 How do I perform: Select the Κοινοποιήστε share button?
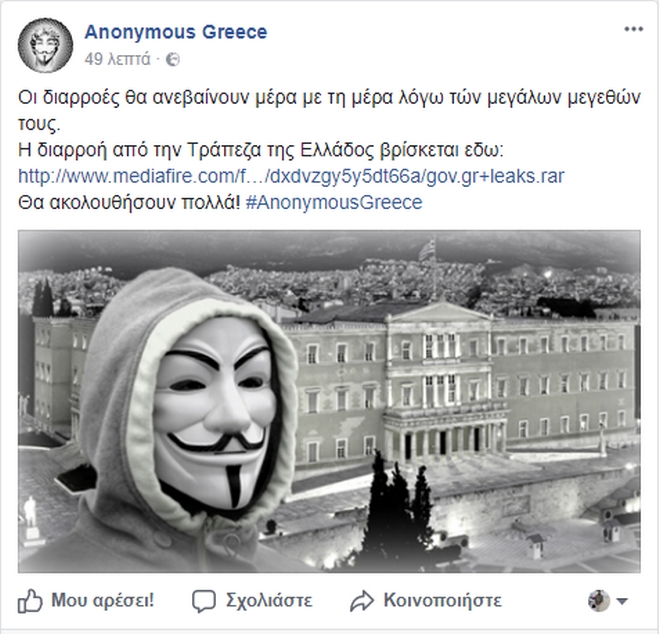coord(442,600)
